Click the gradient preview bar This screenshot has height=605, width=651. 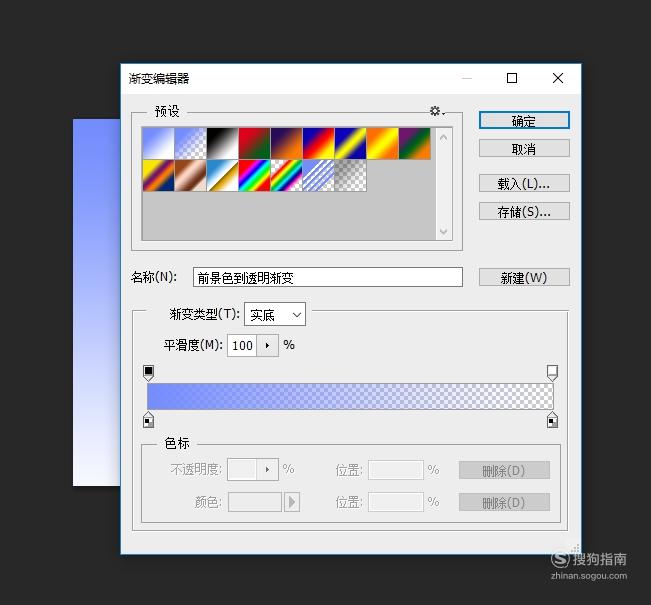coord(350,396)
